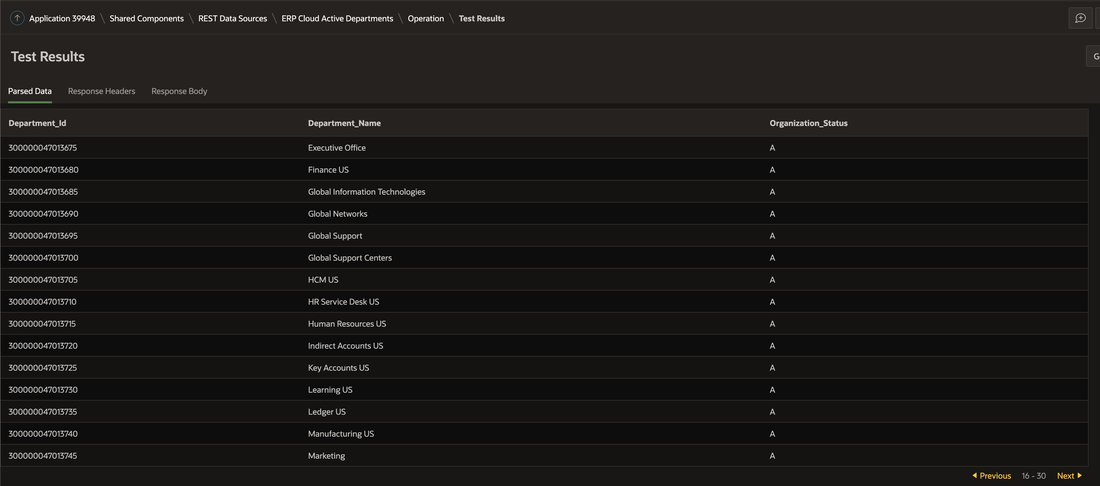Select the Parsed Data tab
1100x486 pixels.
pyautogui.click(x=30, y=91)
